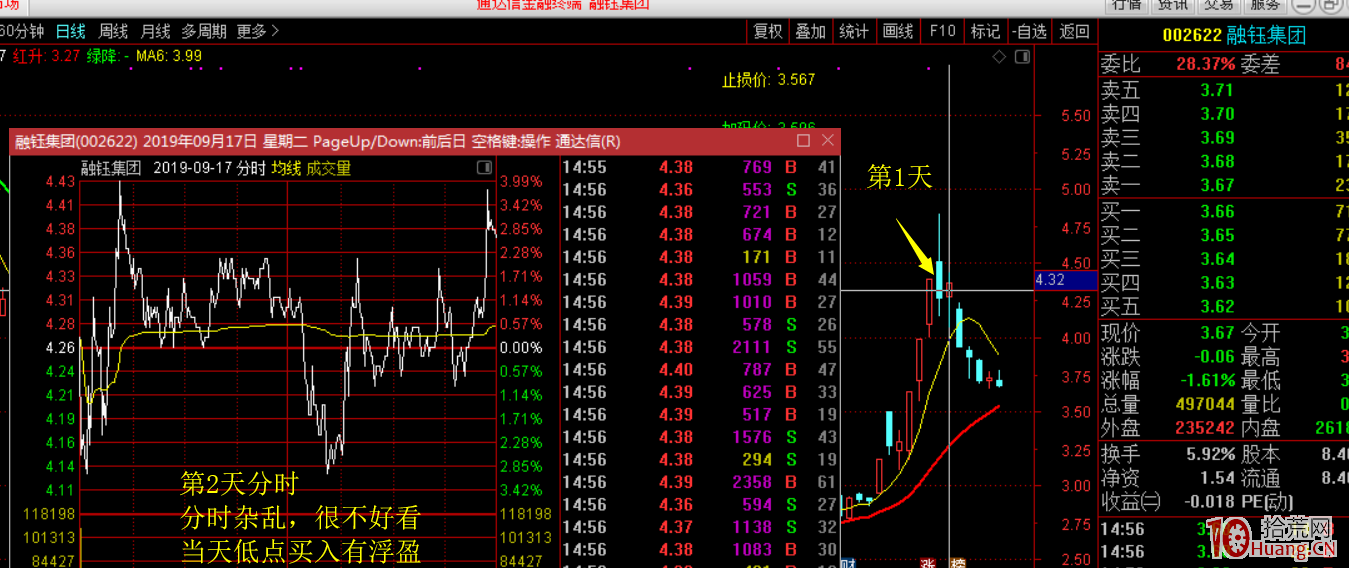The image size is (1349, 568).
Task: Select the 卖一 3.67 order row
Action: click(1224, 185)
